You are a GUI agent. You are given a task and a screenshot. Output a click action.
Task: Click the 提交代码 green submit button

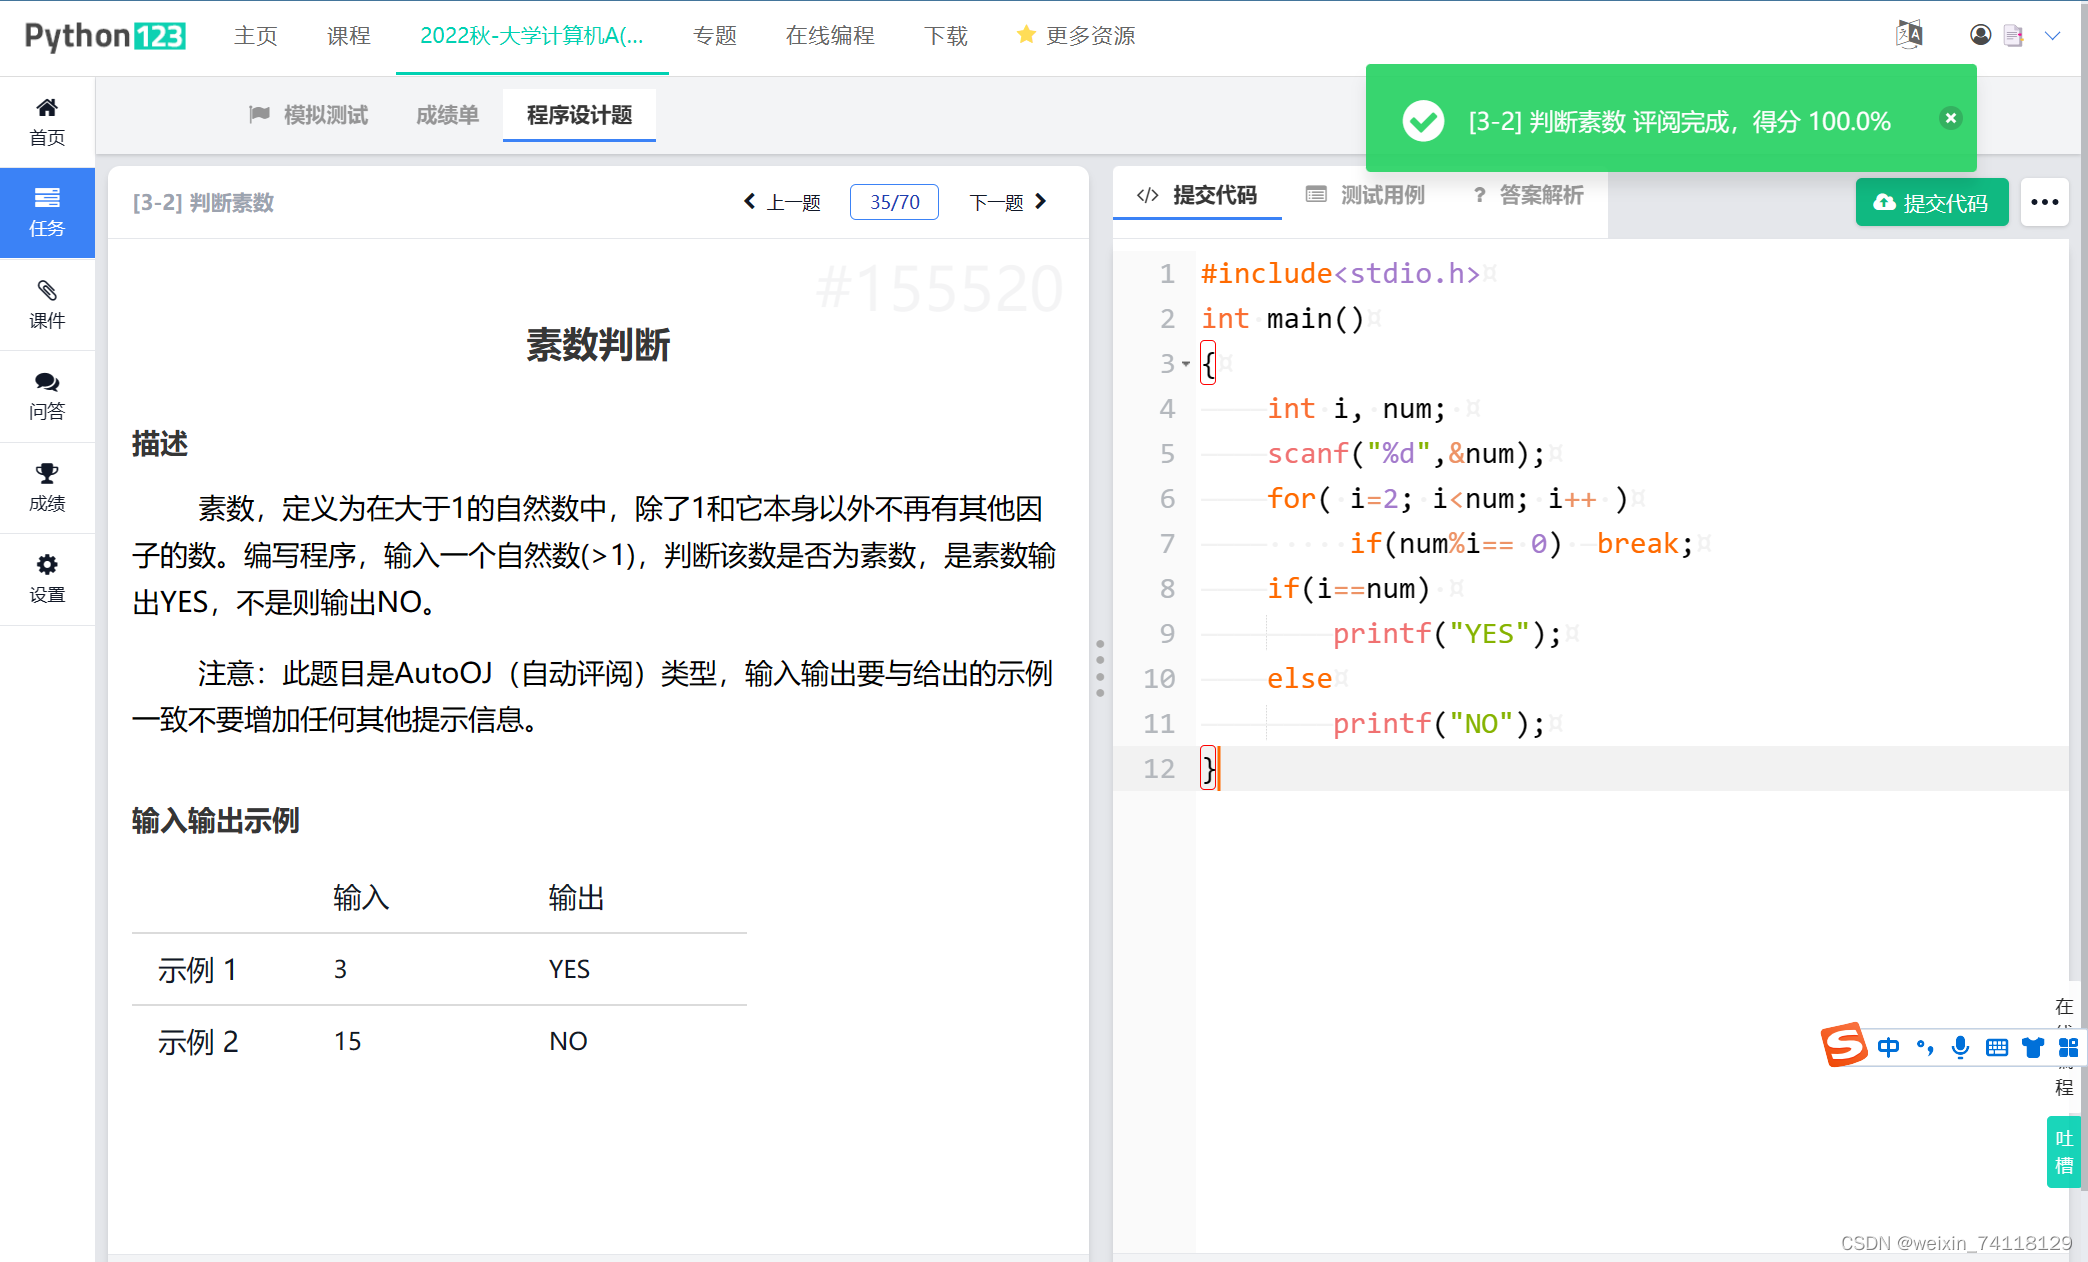[x=1931, y=202]
